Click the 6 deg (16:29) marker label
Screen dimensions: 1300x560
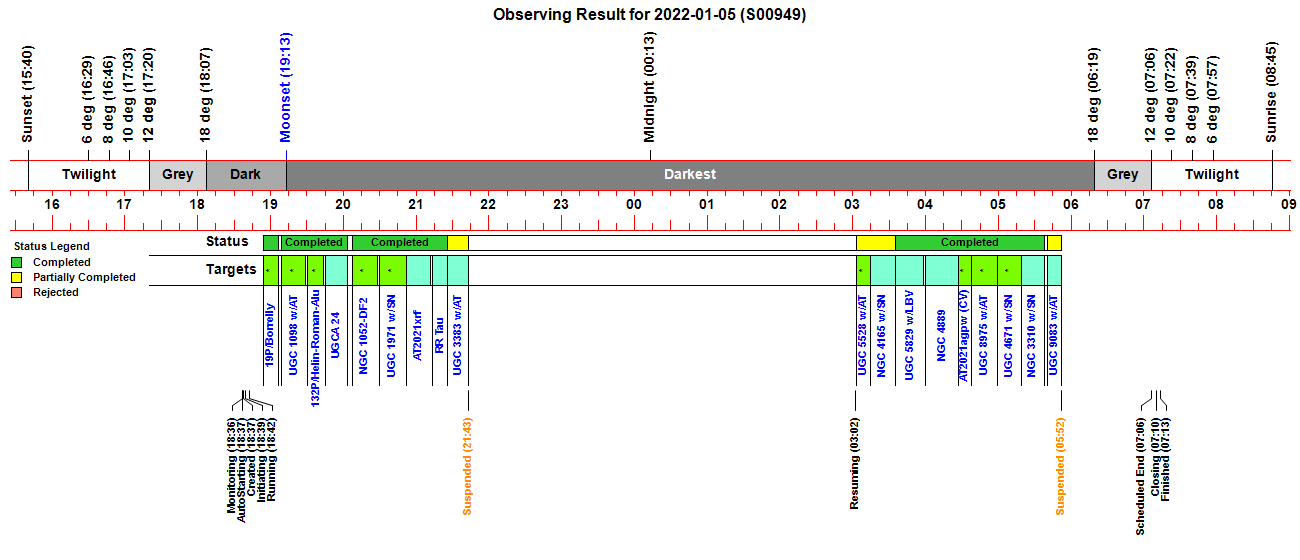click(x=88, y=100)
